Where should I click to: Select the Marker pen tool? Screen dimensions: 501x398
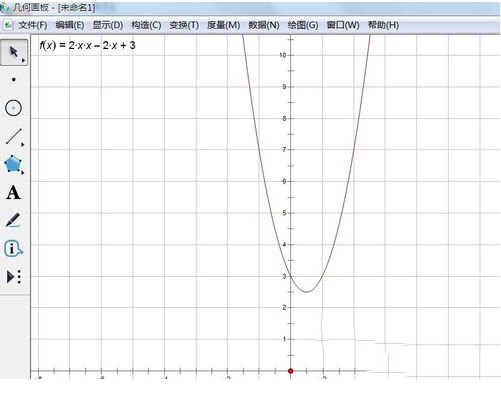[x=13, y=220]
